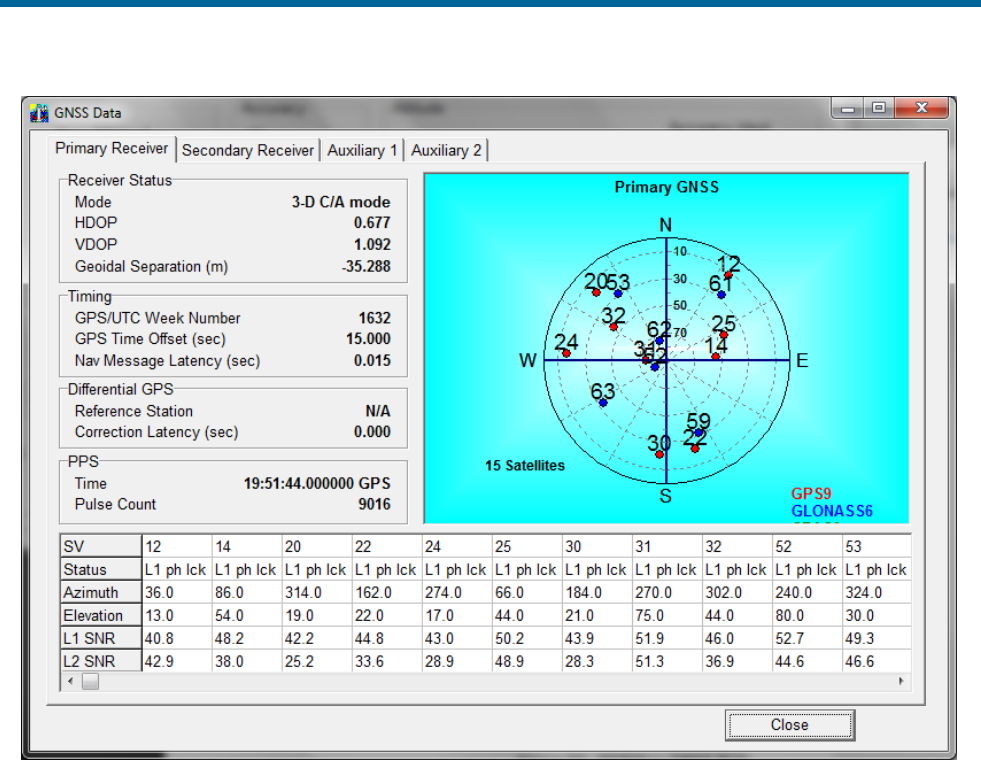
Task: Select satellite 14 red dot on plot
Action: coord(715,356)
